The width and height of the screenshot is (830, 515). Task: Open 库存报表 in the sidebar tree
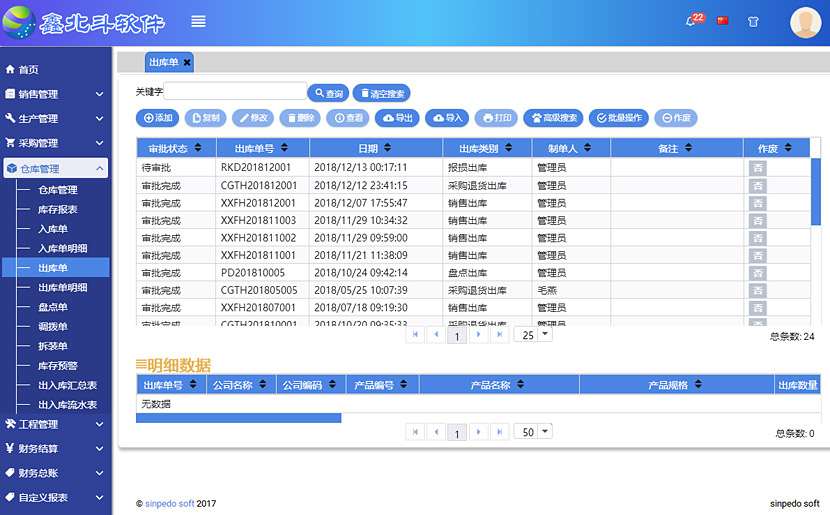tap(58, 210)
